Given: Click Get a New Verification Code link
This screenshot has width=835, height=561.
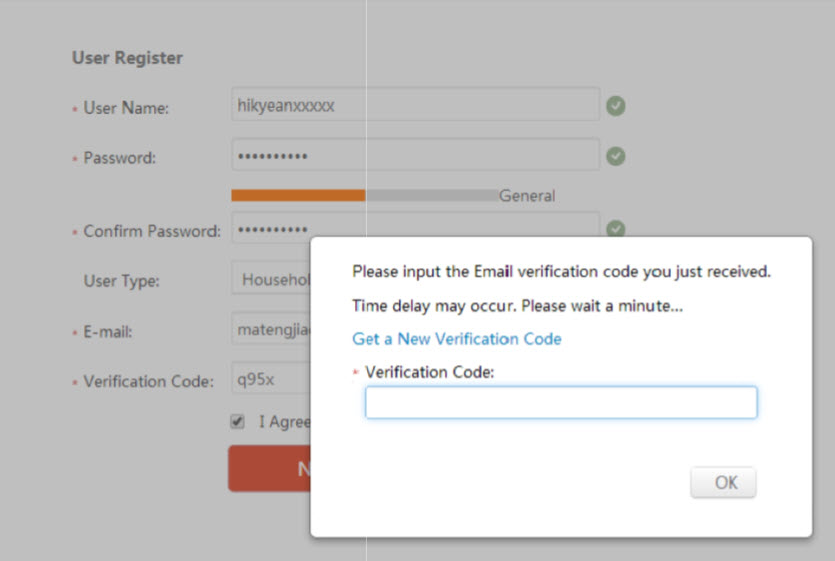Looking at the screenshot, I should 456,339.
